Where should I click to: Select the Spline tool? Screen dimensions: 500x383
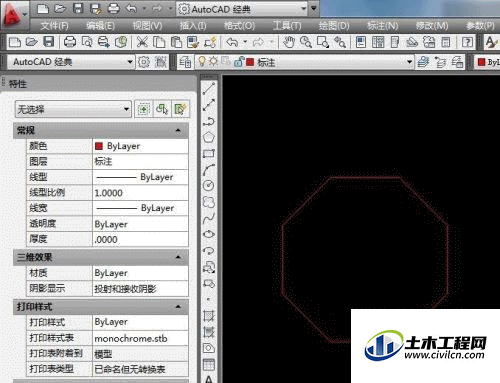click(x=209, y=218)
